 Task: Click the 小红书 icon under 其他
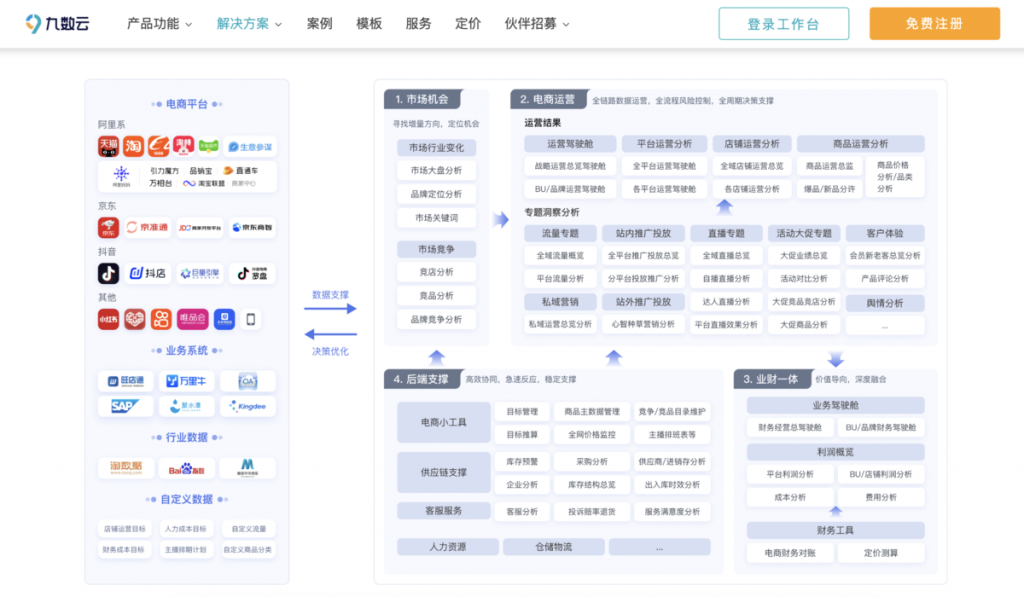[x=107, y=319]
